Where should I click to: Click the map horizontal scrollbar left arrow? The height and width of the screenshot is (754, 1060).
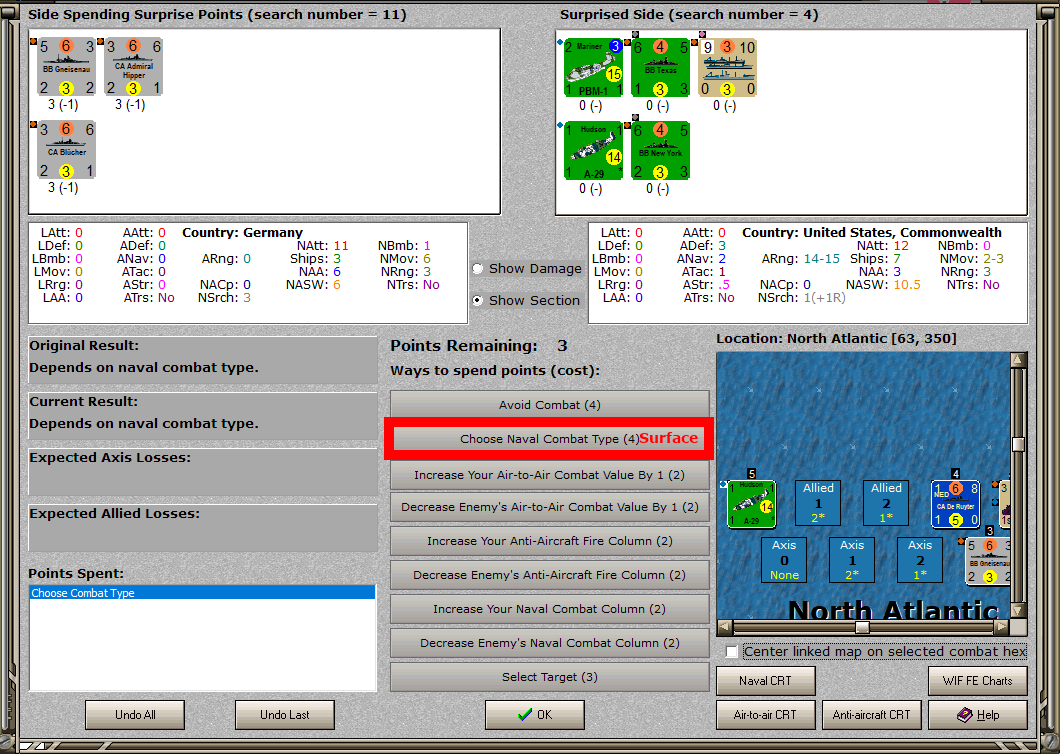click(x=725, y=627)
